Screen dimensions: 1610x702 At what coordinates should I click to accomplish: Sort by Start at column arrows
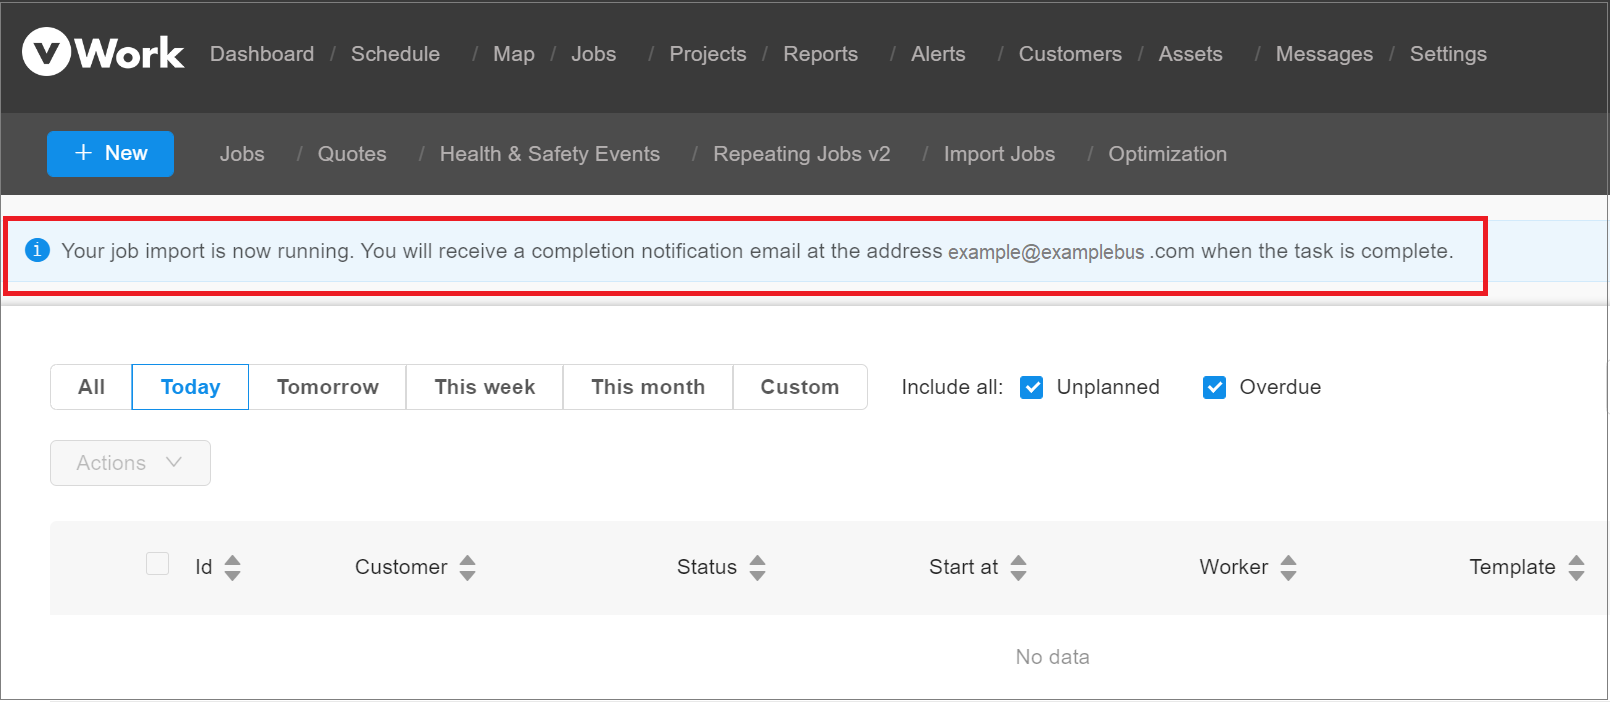coord(1019,567)
